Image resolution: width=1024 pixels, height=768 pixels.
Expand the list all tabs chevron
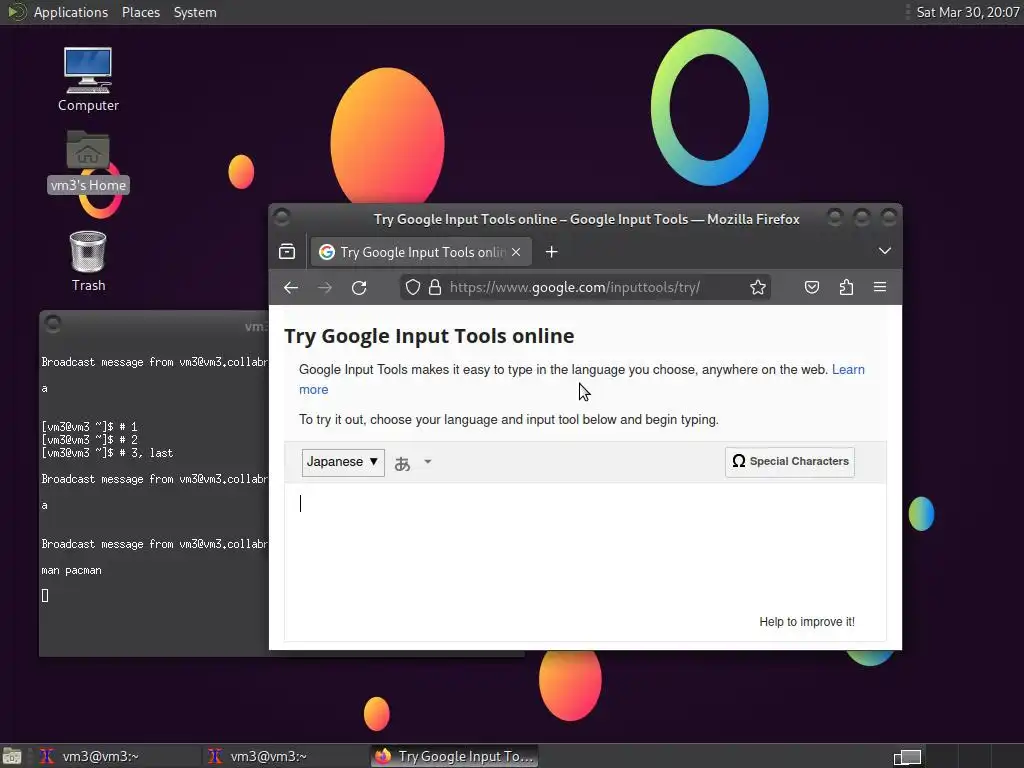(x=885, y=251)
